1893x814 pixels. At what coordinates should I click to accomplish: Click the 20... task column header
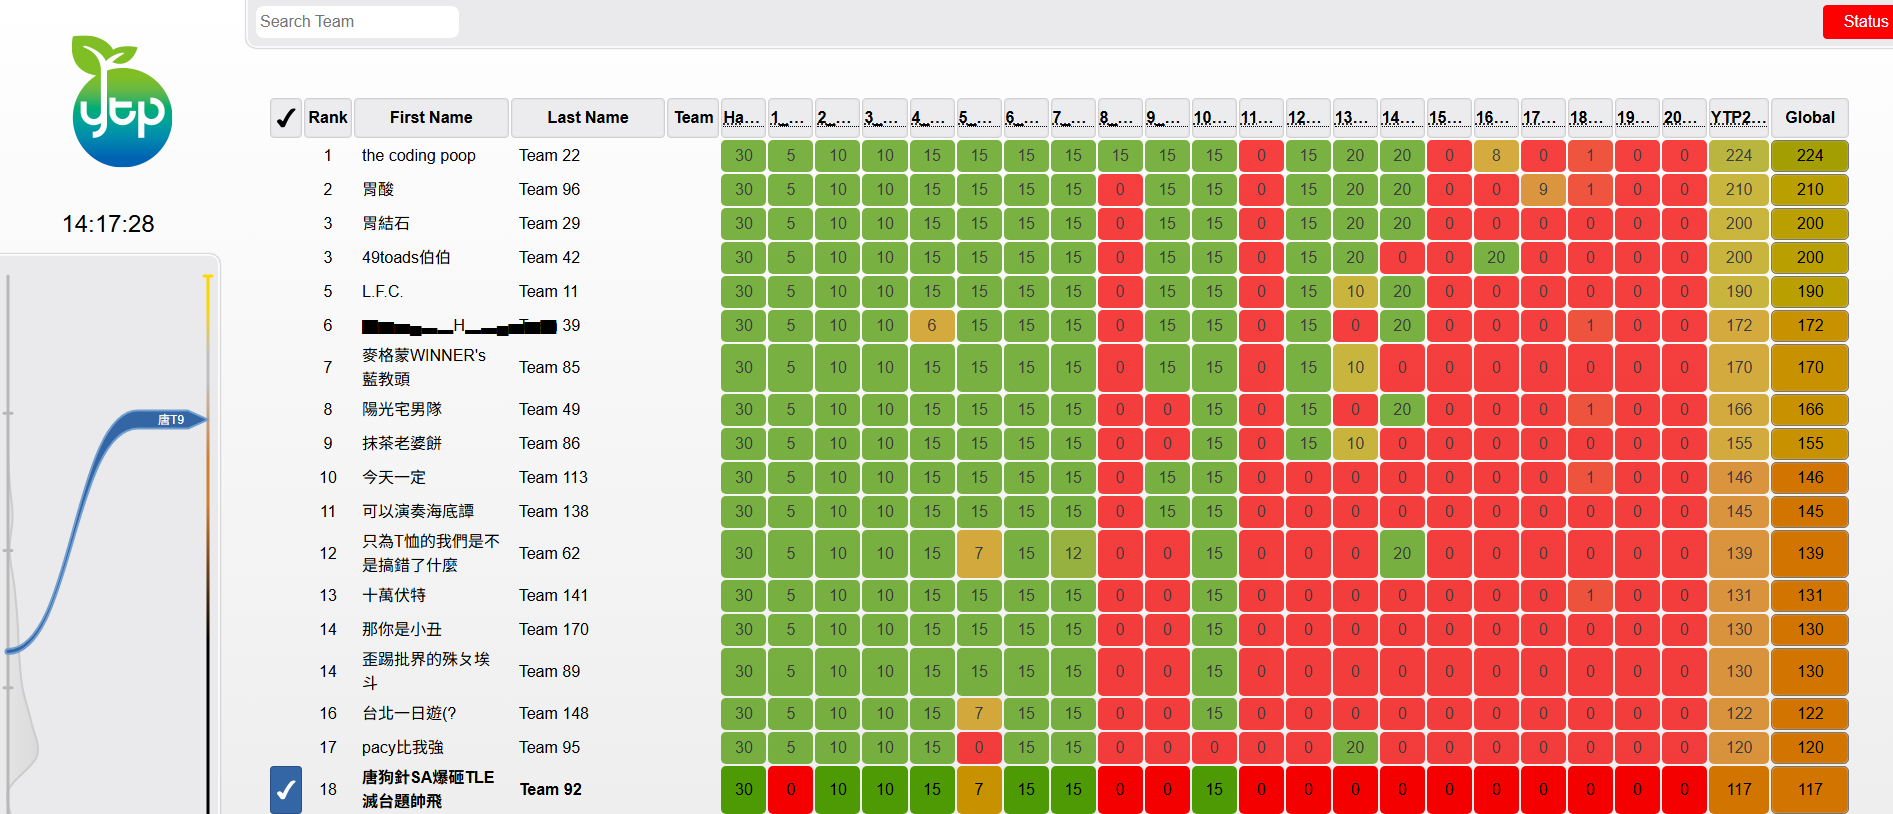(x=1684, y=118)
